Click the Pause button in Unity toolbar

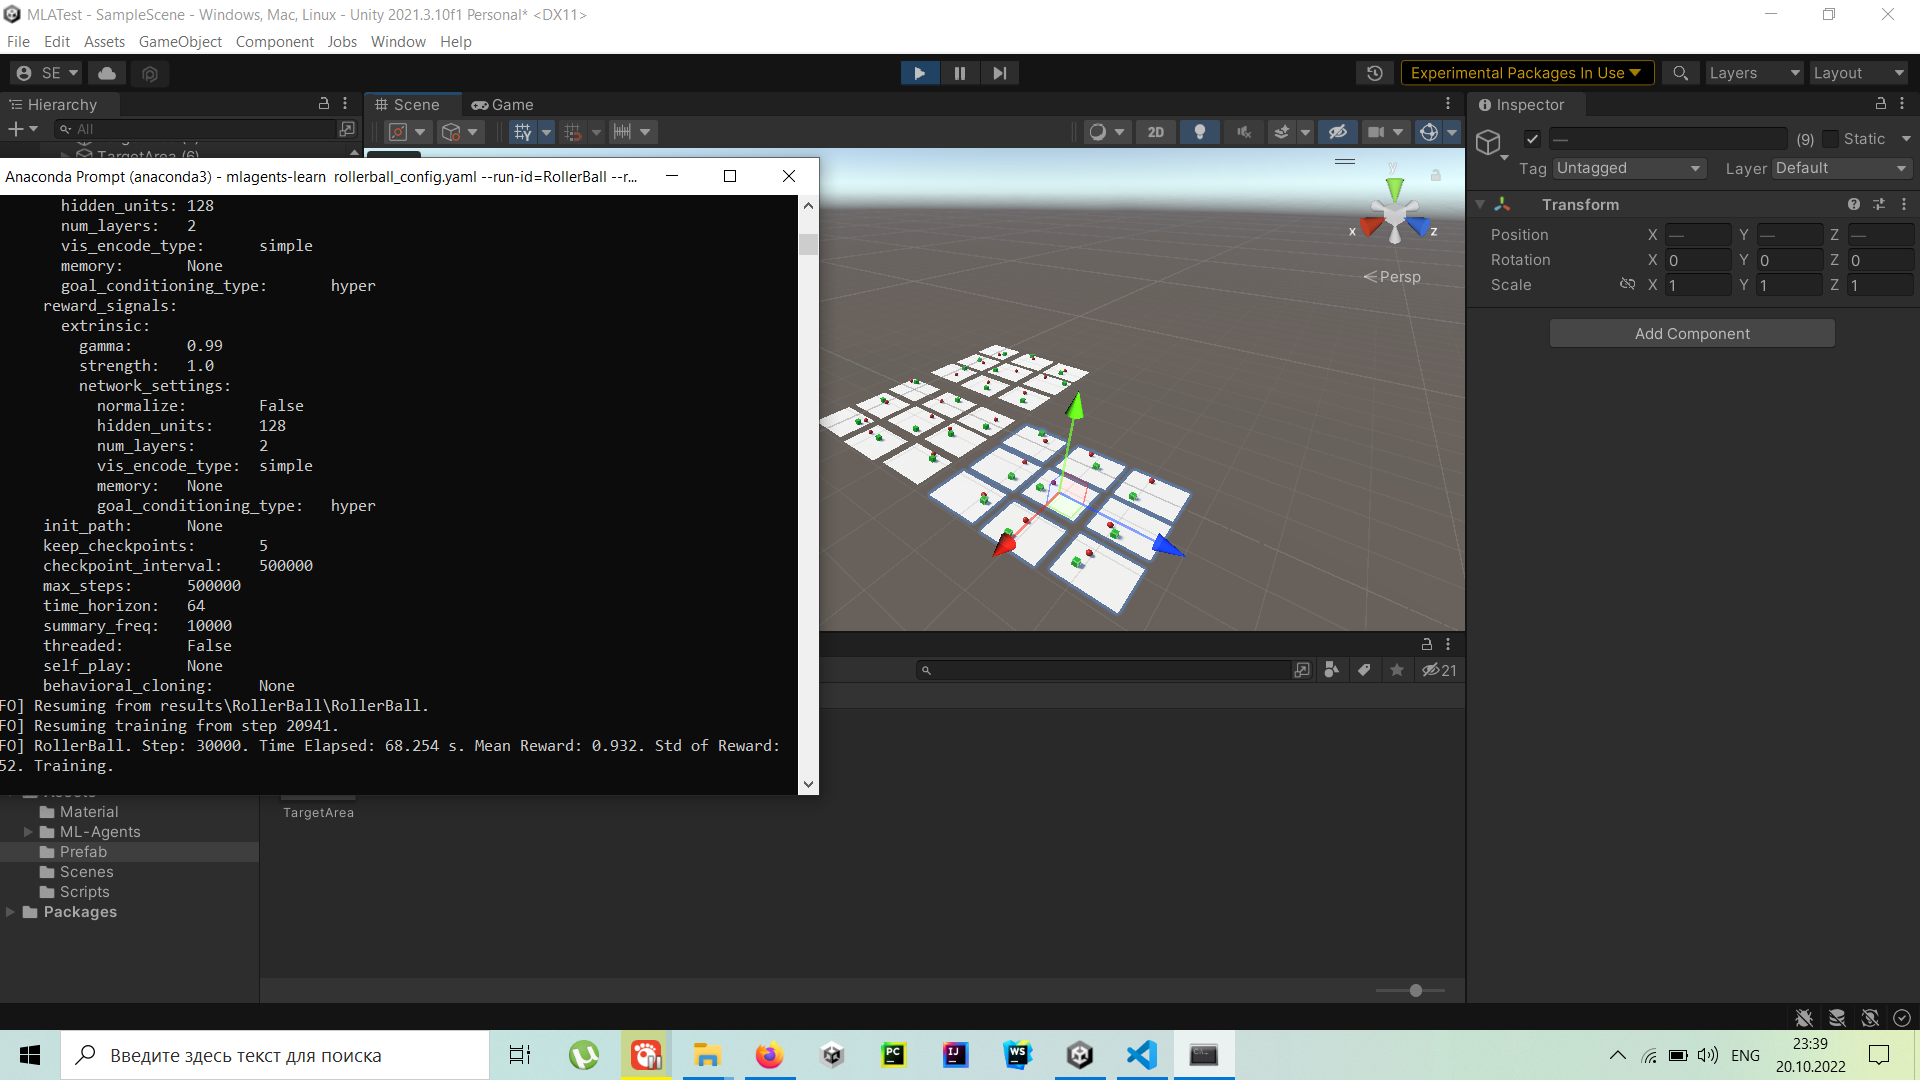click(960, 73)
